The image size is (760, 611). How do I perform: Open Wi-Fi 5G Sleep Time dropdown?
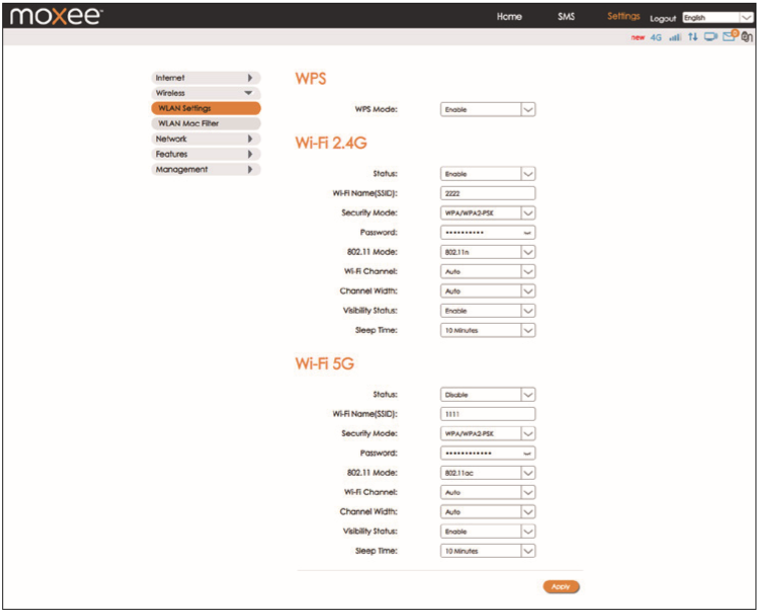(x=488, y=551)
